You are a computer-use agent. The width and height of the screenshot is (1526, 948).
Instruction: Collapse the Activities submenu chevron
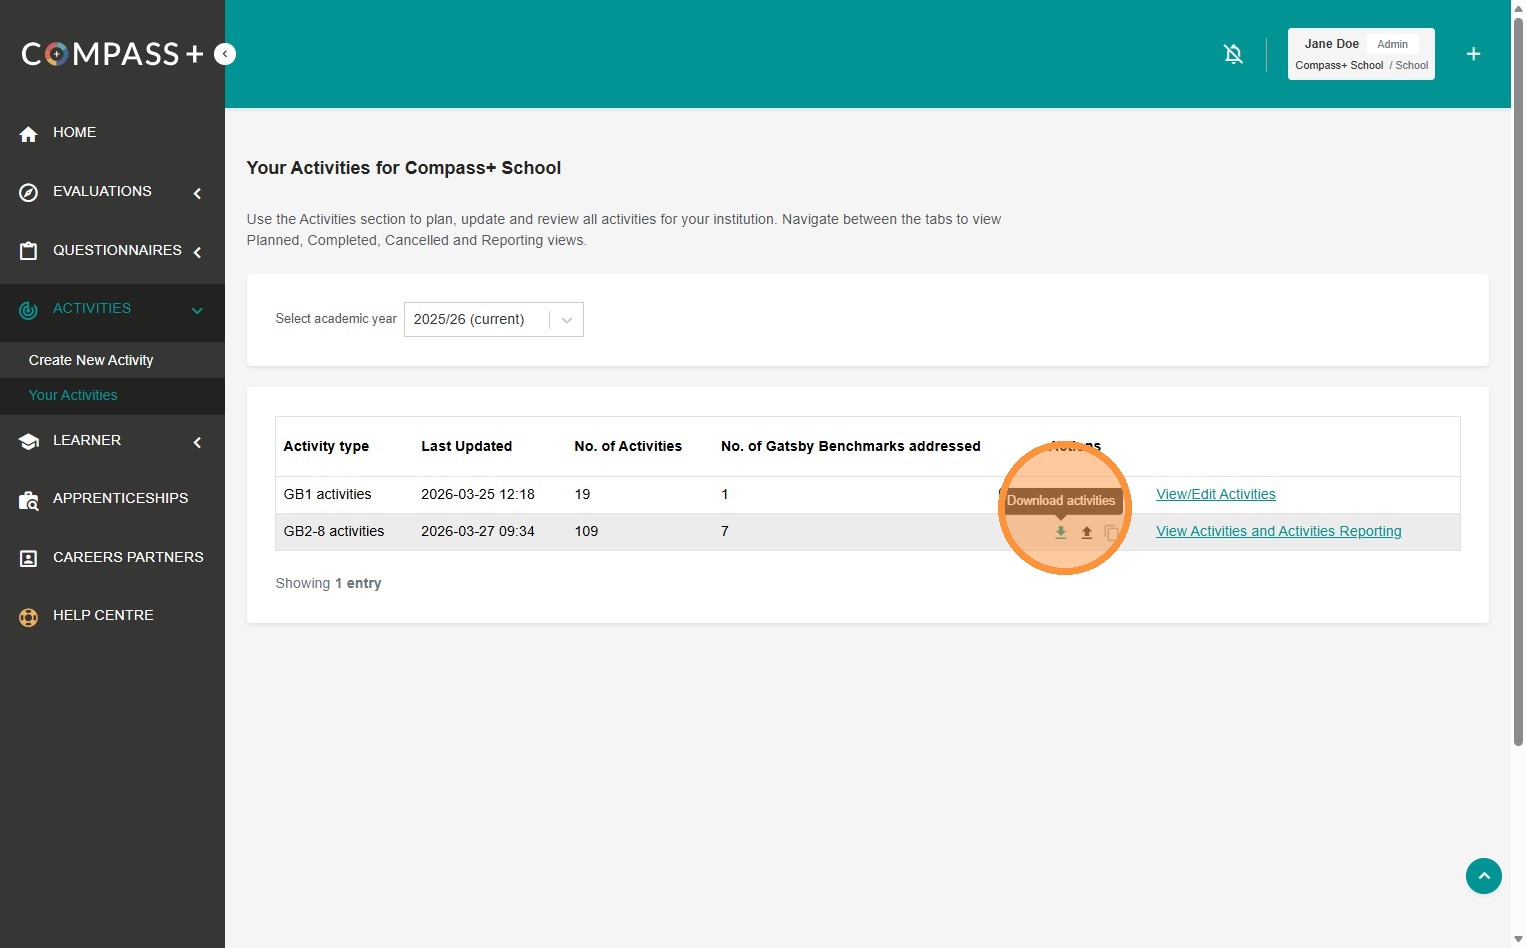(197, 310)
